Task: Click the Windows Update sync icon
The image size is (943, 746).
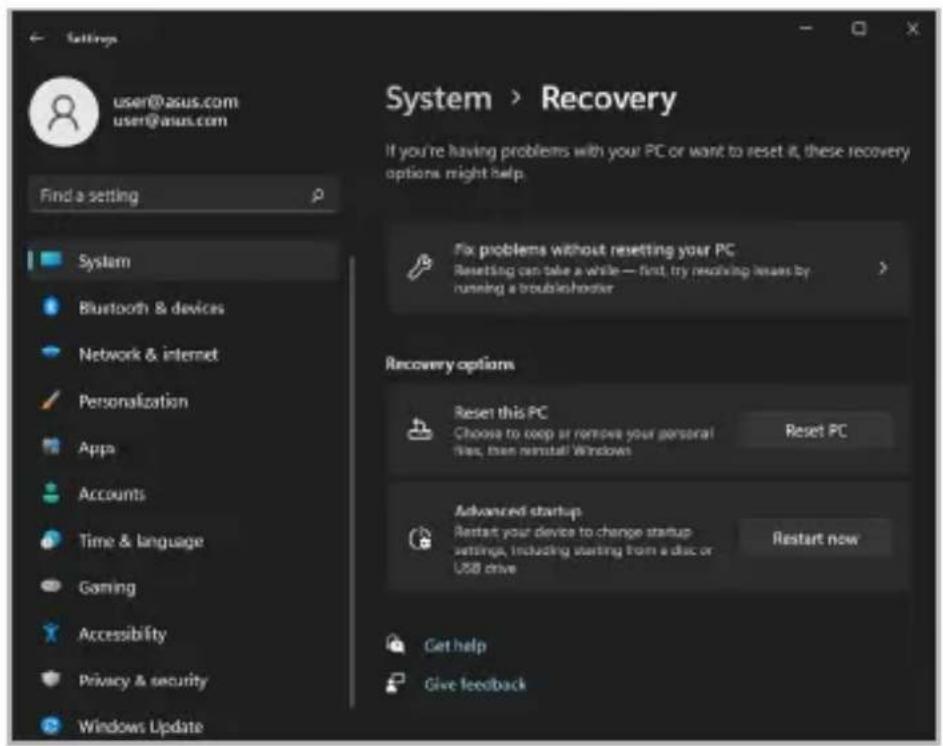Action: 51,726
